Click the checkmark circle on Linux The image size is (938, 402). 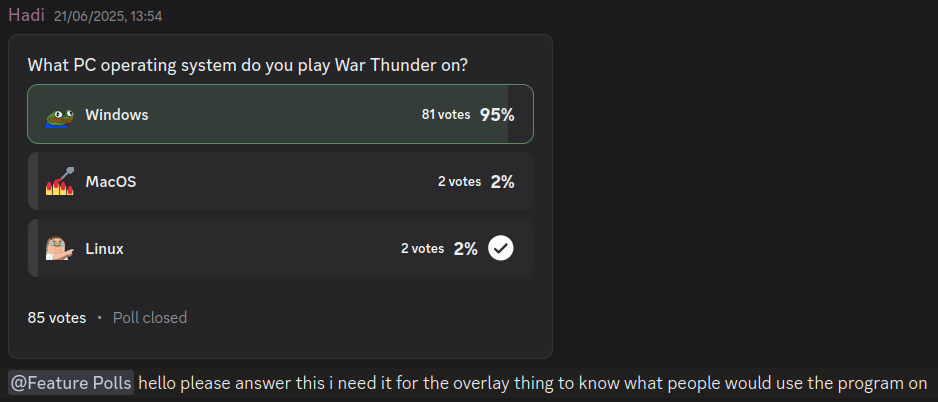pyautogui.click(x=501, y=248)
